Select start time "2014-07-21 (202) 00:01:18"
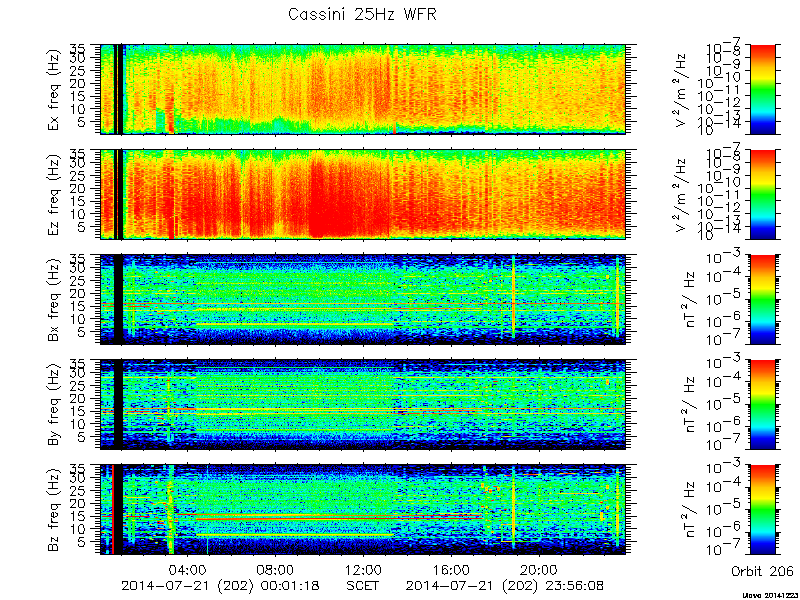The image size is (800, 600). 221,585
